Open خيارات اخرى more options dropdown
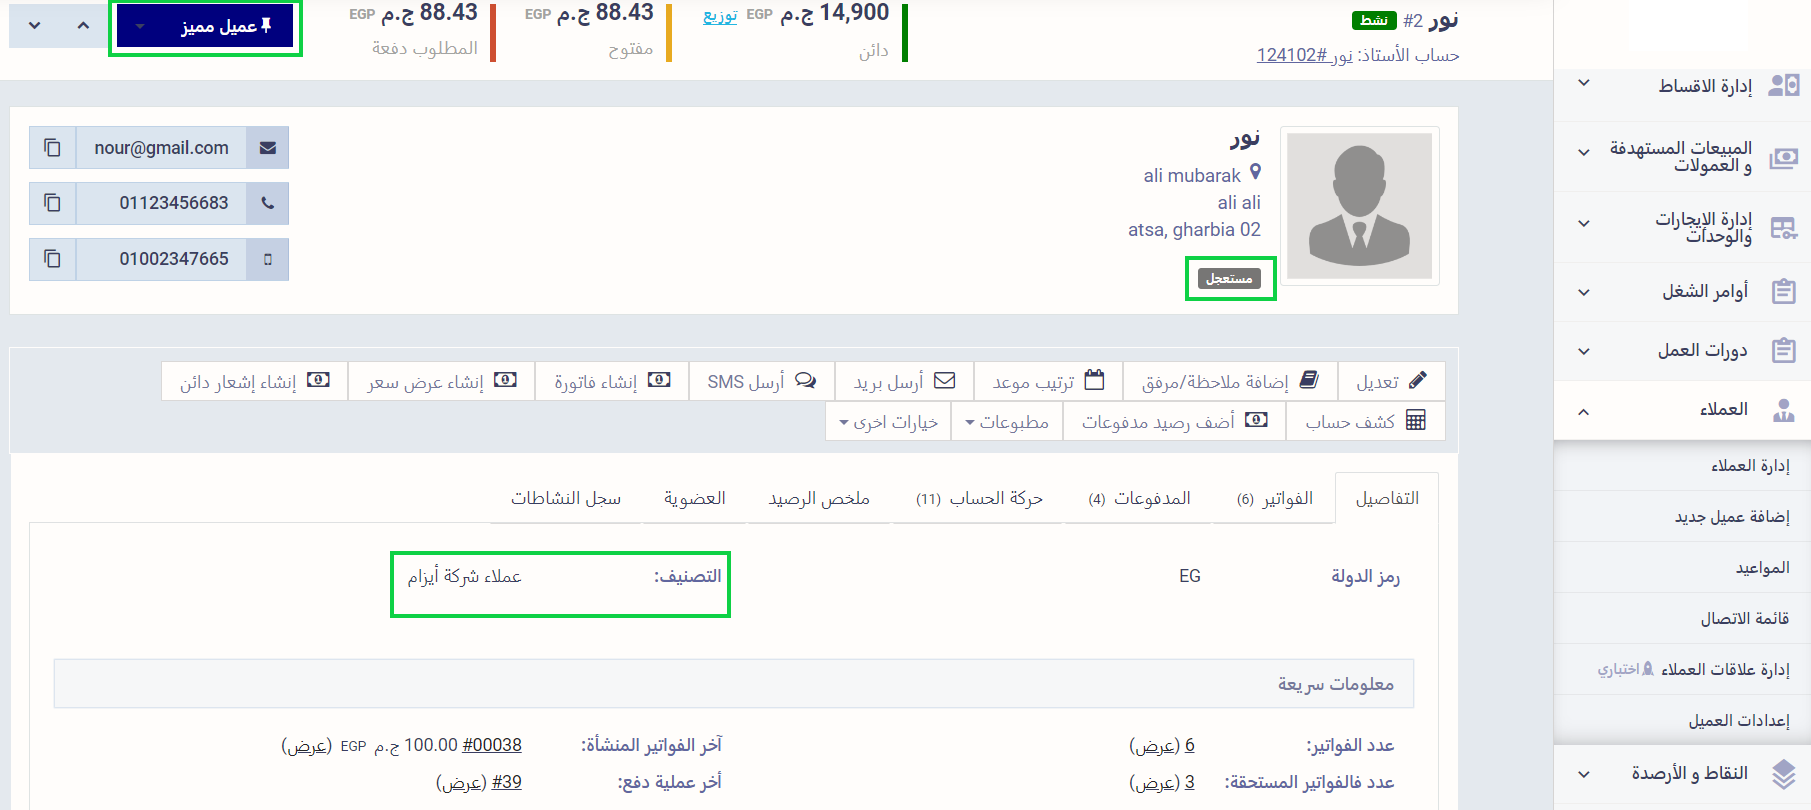The image size is (1811, 810). click(888, 422)
